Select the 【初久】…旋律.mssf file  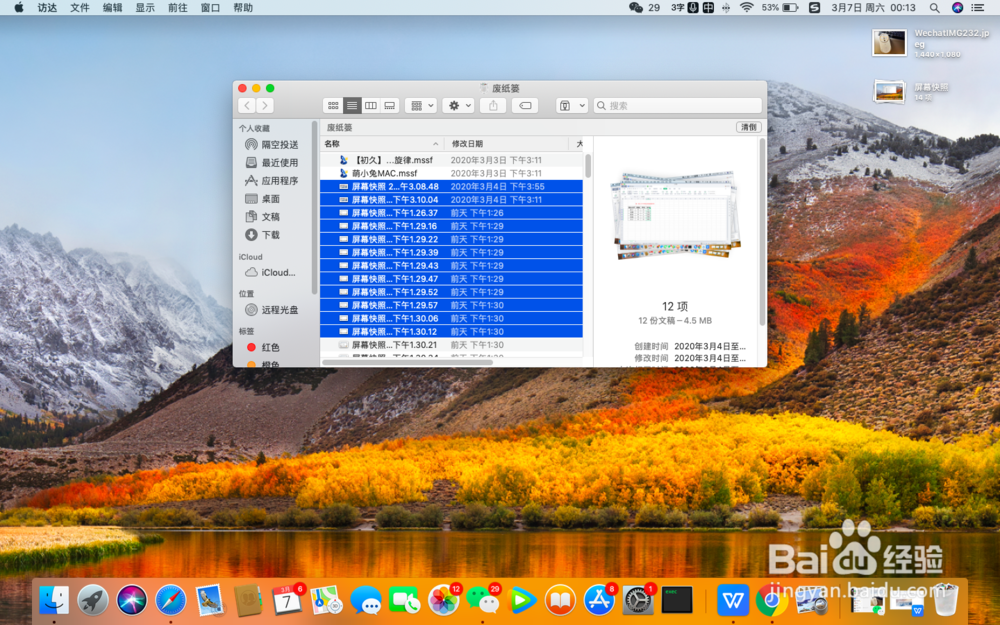tap(452, 160)
